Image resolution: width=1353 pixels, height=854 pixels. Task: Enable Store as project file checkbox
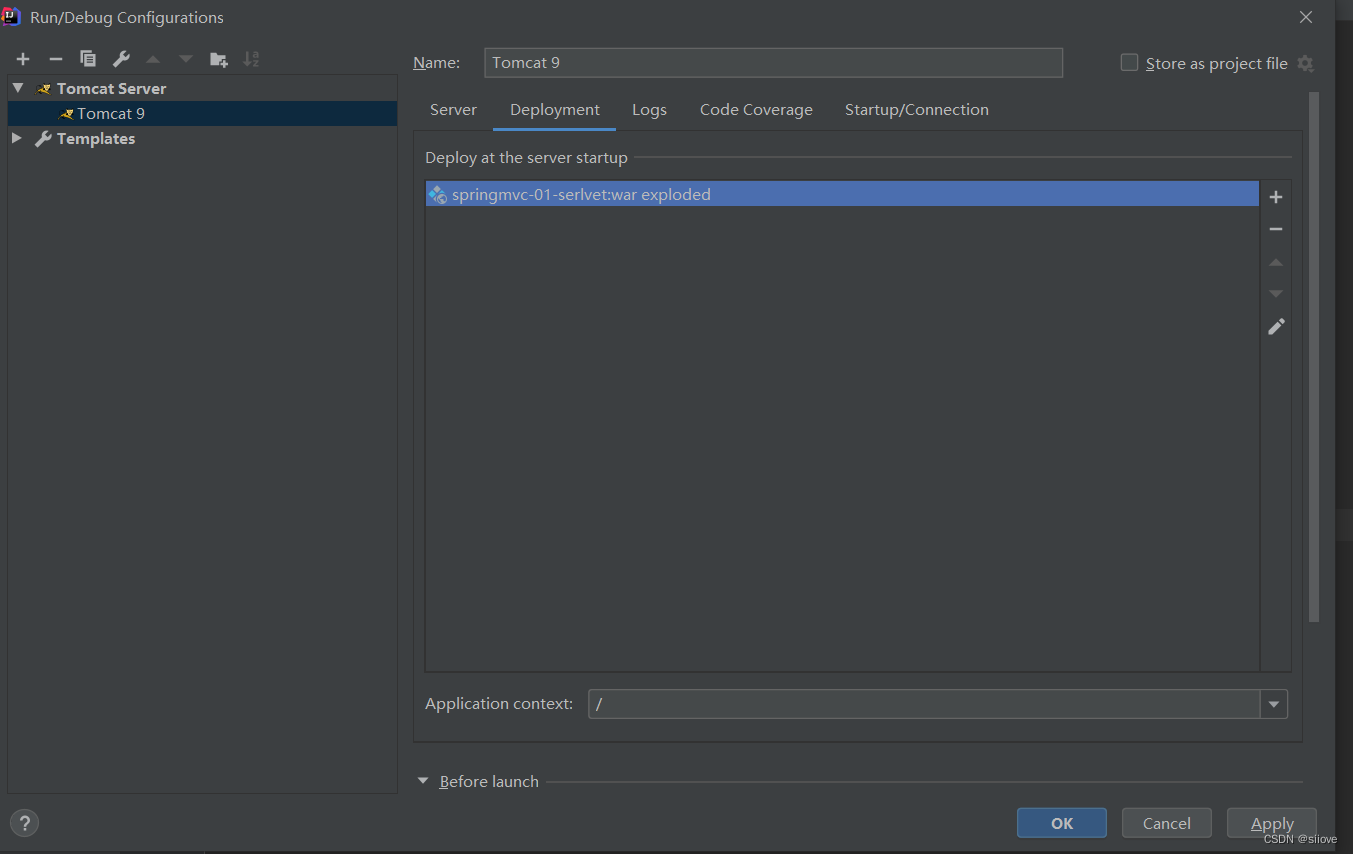[1129, 62]
